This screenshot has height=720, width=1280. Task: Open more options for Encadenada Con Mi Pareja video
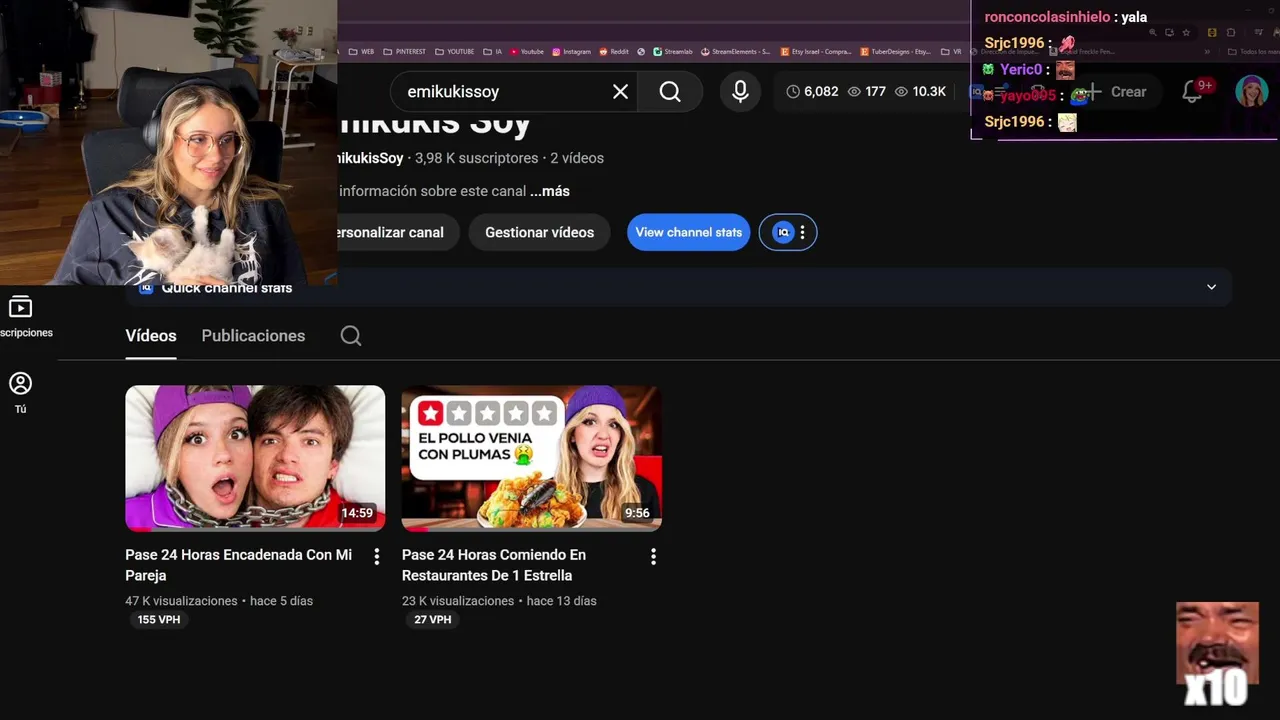376,557
